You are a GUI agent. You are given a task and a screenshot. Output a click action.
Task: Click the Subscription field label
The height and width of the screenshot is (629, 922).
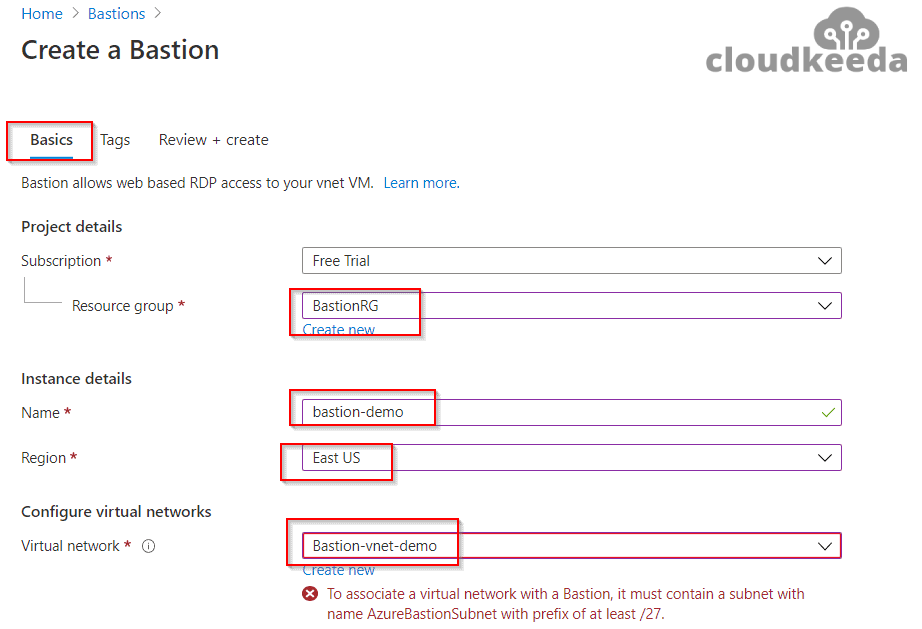(x=61, y=261)
